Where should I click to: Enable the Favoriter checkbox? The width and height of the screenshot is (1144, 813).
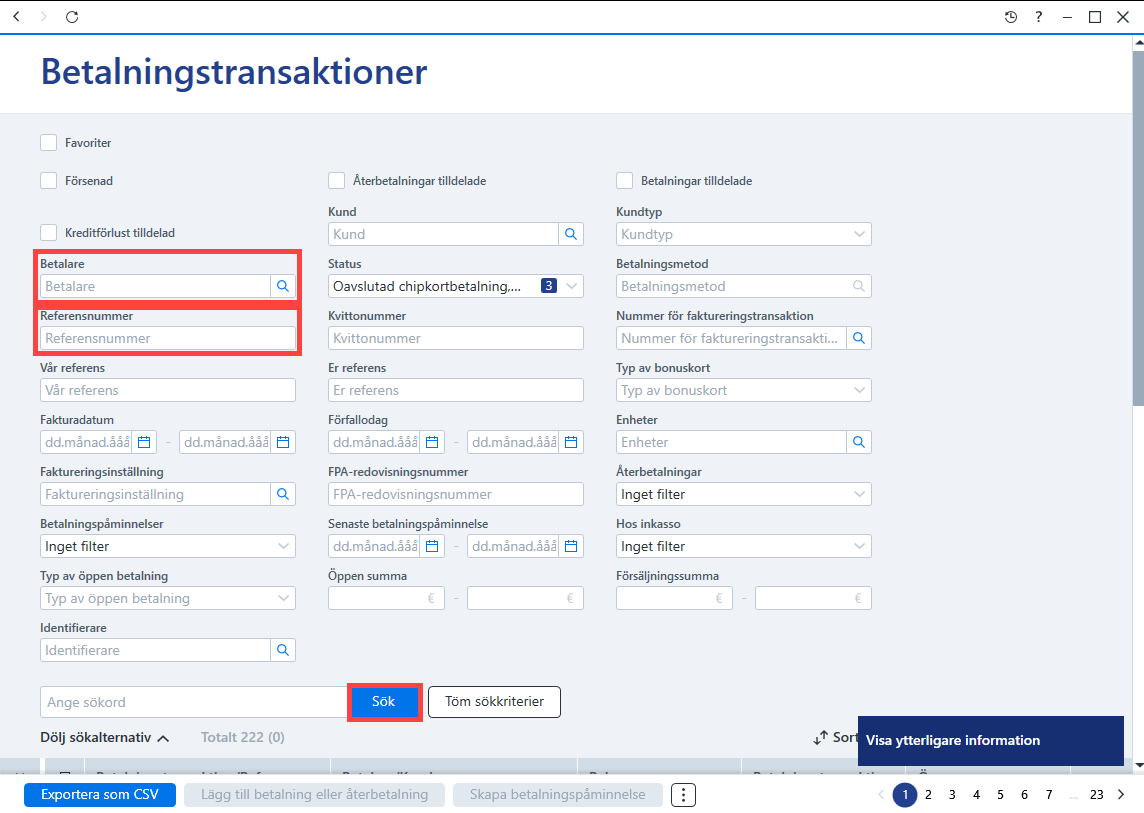click(49, 143)
